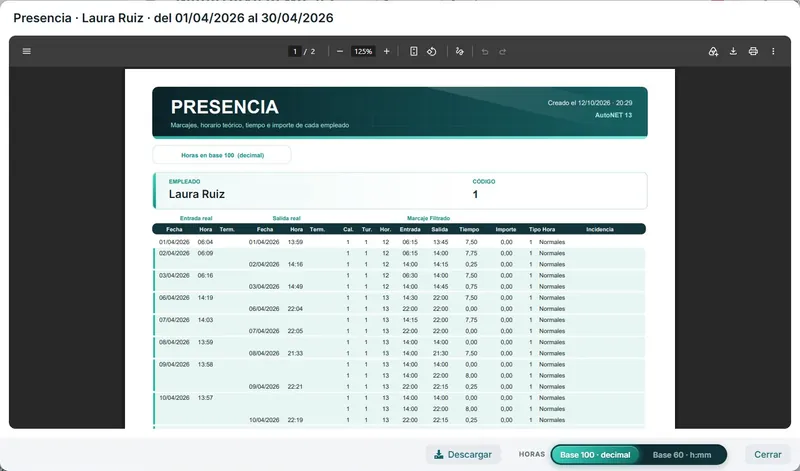Select entry time 06:09 on 02/04/2026
Viewport: 800px width, 471px height.
pyautogui.click(x=206, y=253)
